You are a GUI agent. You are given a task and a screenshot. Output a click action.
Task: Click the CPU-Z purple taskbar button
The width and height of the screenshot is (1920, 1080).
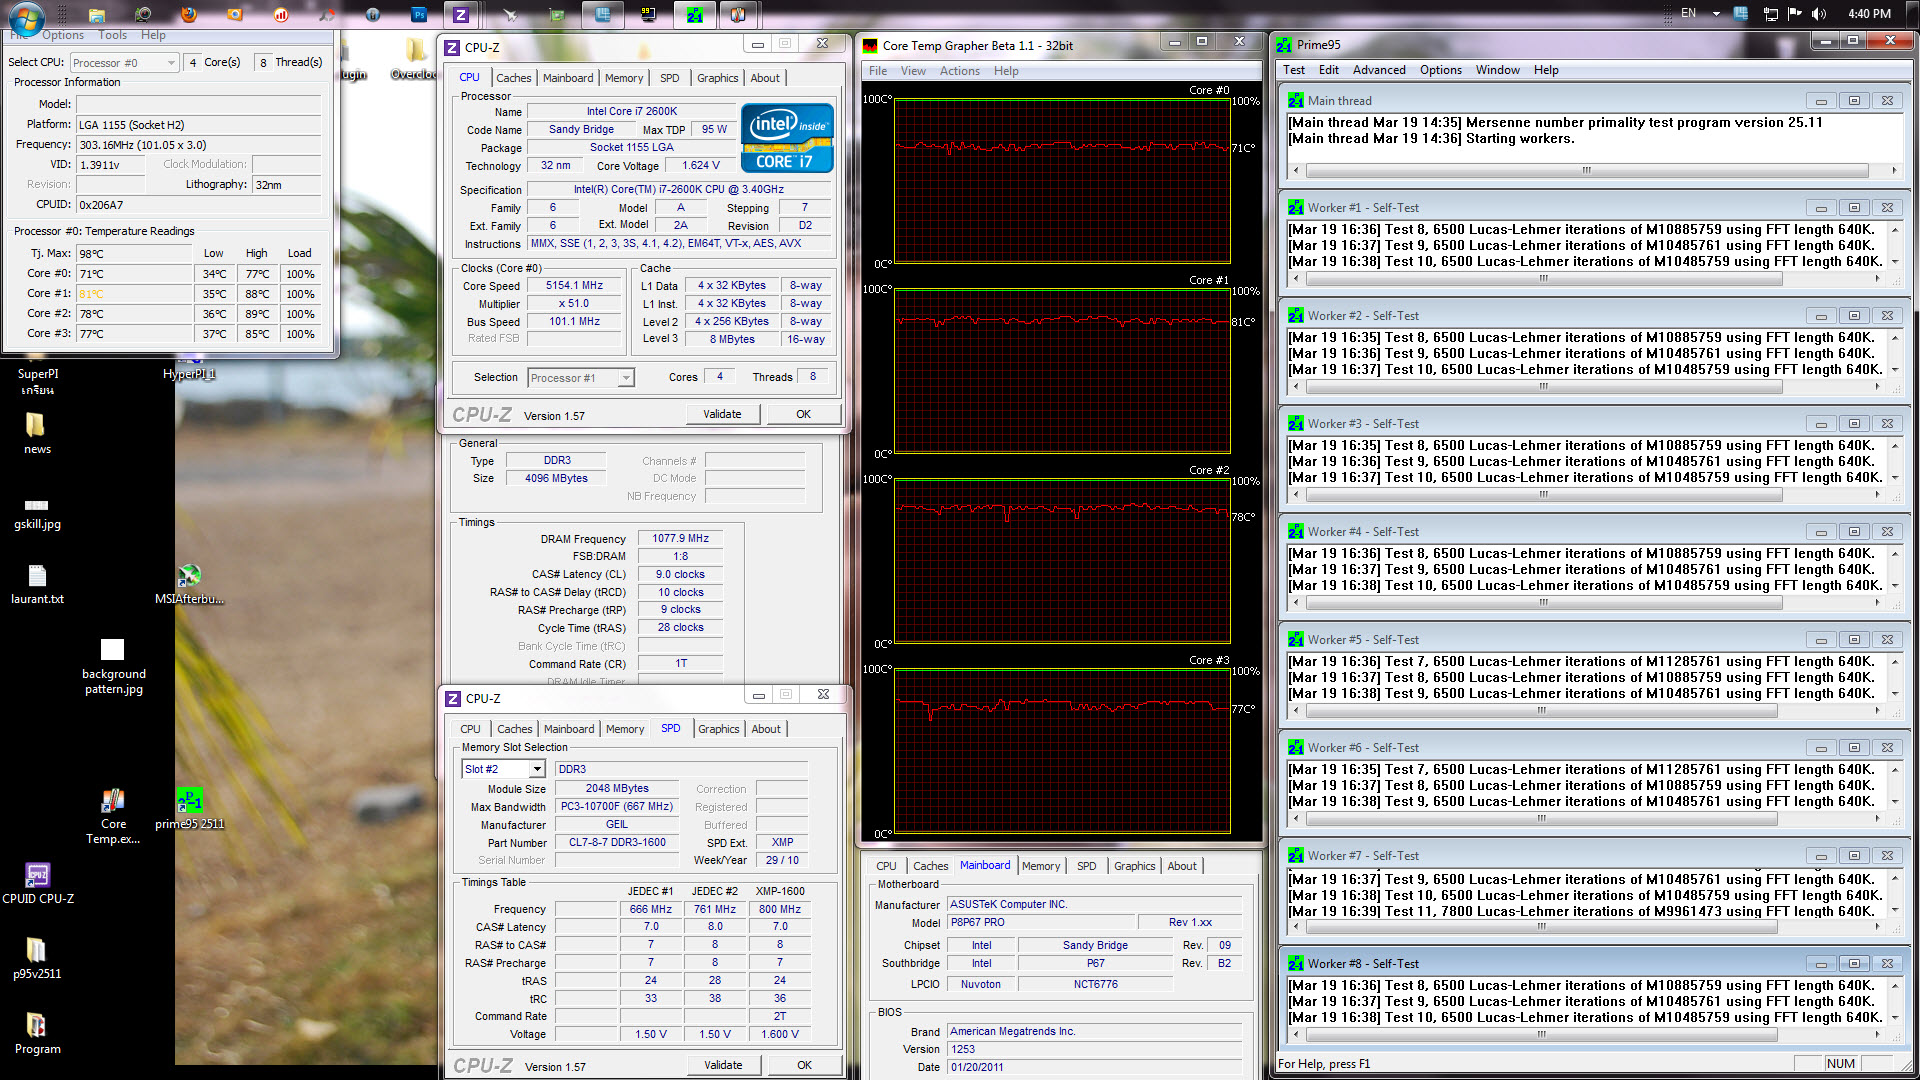pyautogui.click(x=461, y=14)
